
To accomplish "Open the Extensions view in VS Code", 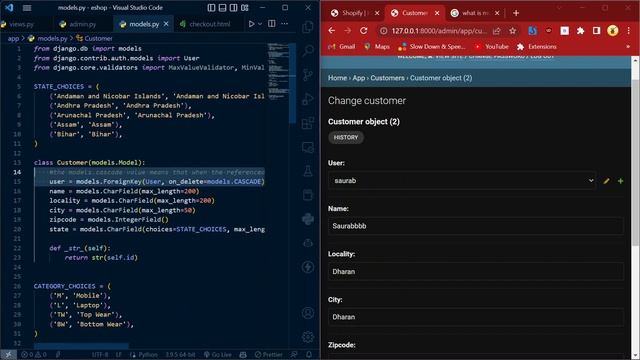I will tap(308, 123).
